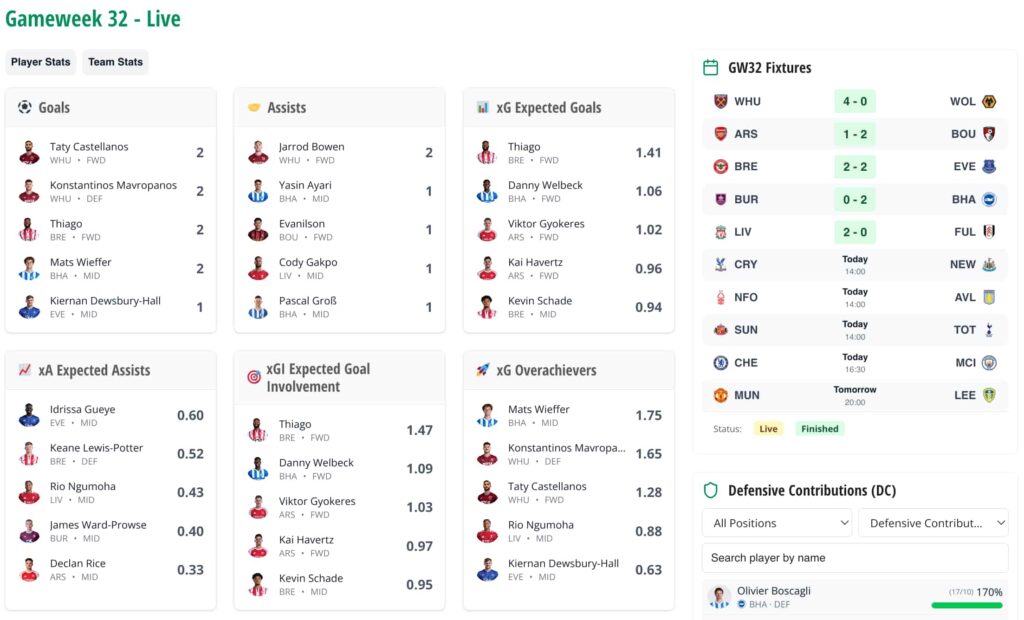The height and width of the screenshot is (620, 1024).
Task: Open the All Positions dropdown
Action: 777,523
